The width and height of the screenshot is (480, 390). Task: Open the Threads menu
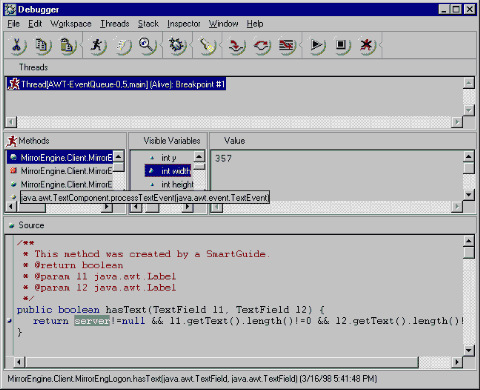point(115,24)
